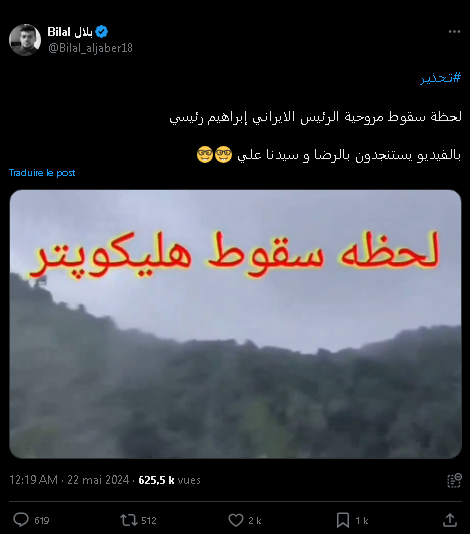Click the 12:19 AM · 22 mai 2024 timestamp
Screen dimensions: 470x534
(x=69, y=480)
